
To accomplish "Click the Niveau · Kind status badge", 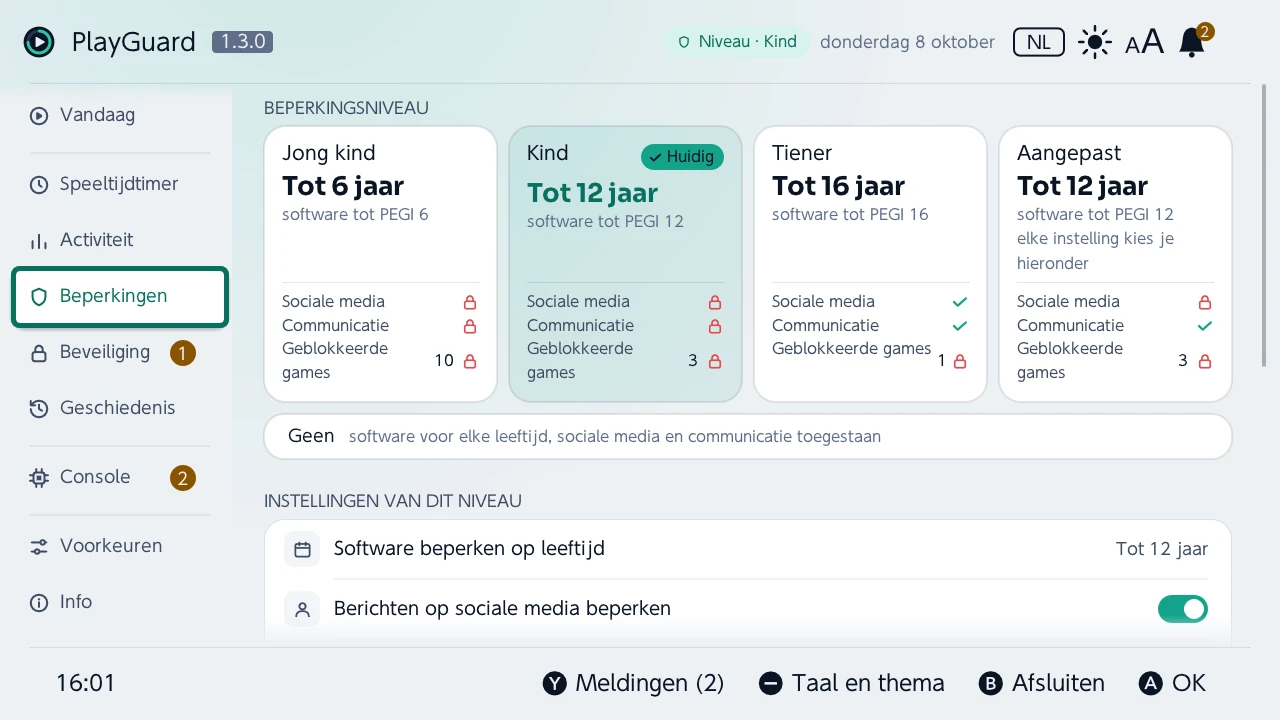I will 738,42.
